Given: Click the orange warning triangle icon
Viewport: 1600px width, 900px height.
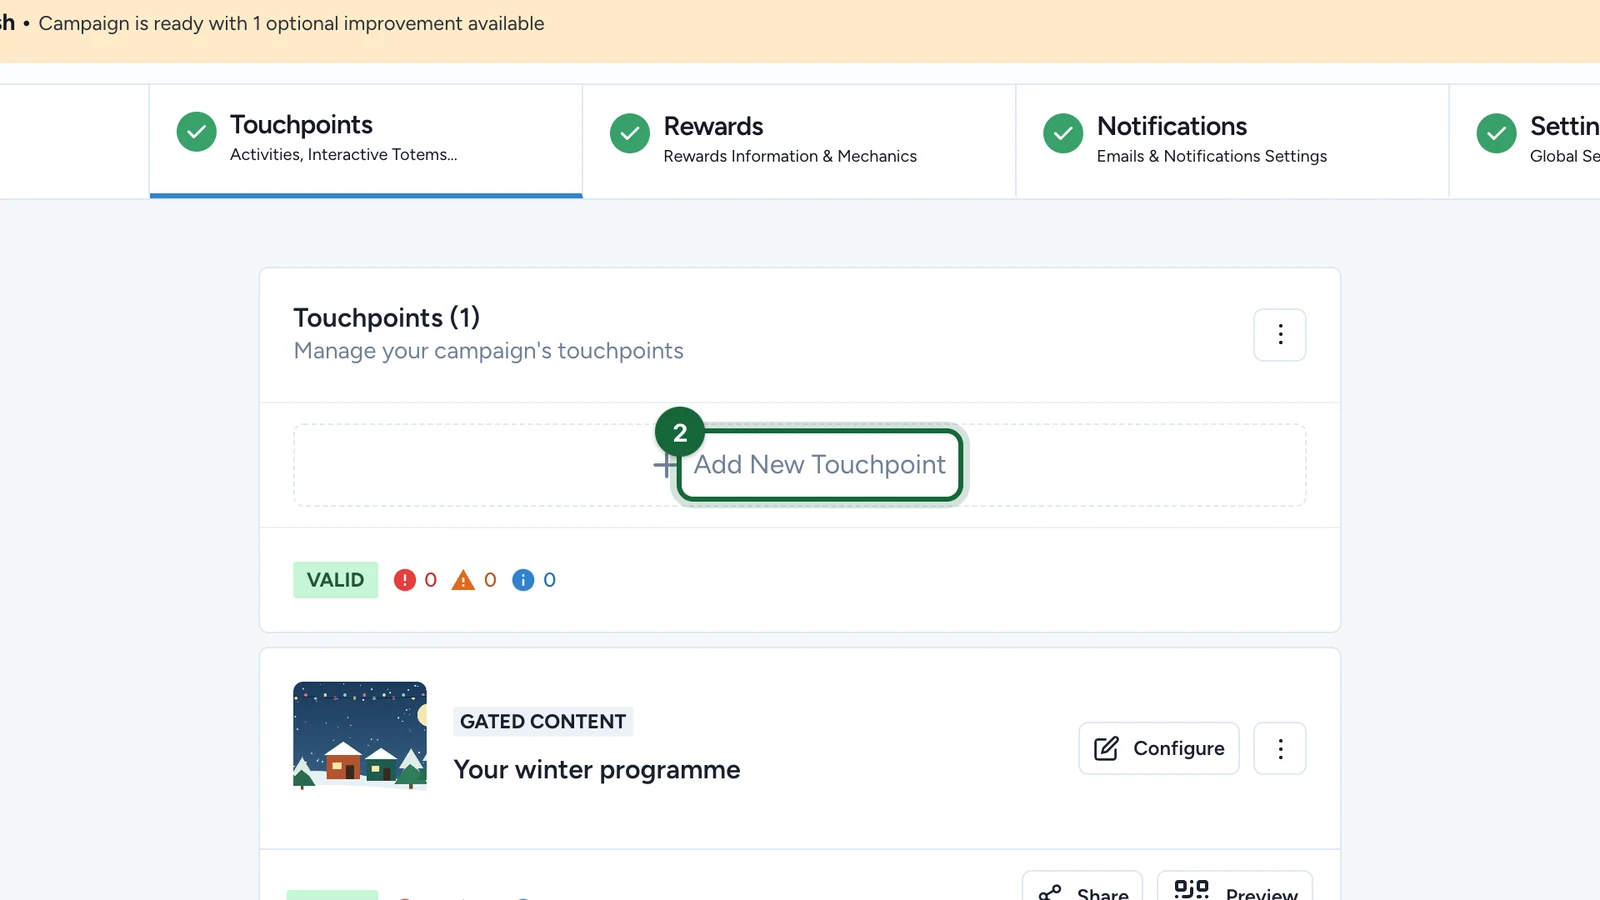Looking at the screenshot, I should [x=463, y=580].
